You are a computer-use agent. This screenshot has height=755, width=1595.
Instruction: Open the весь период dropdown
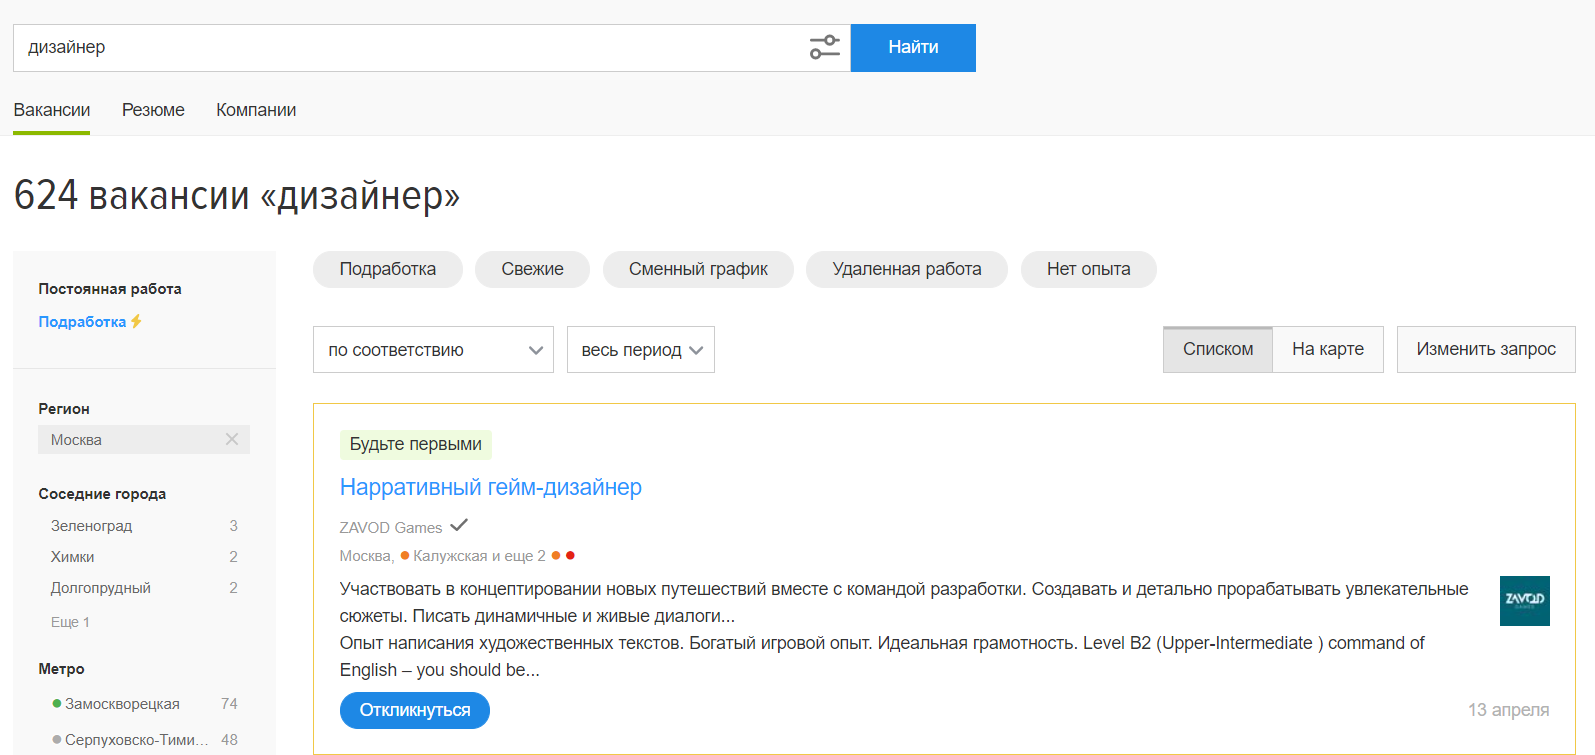640,350
